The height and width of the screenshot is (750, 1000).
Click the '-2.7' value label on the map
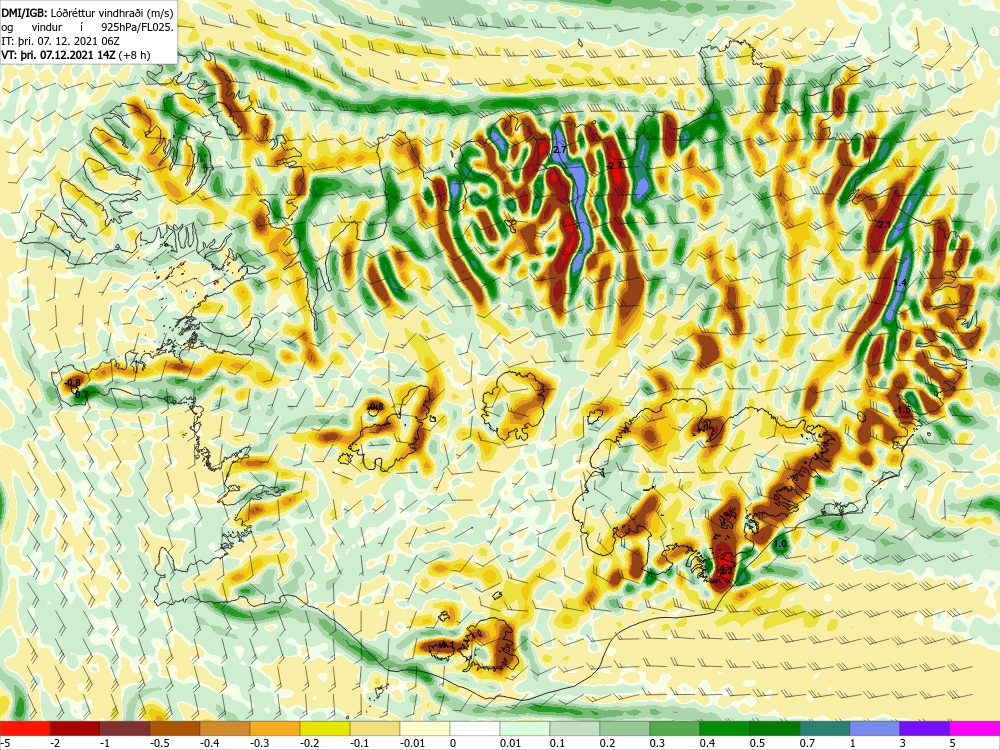[614, 165]
